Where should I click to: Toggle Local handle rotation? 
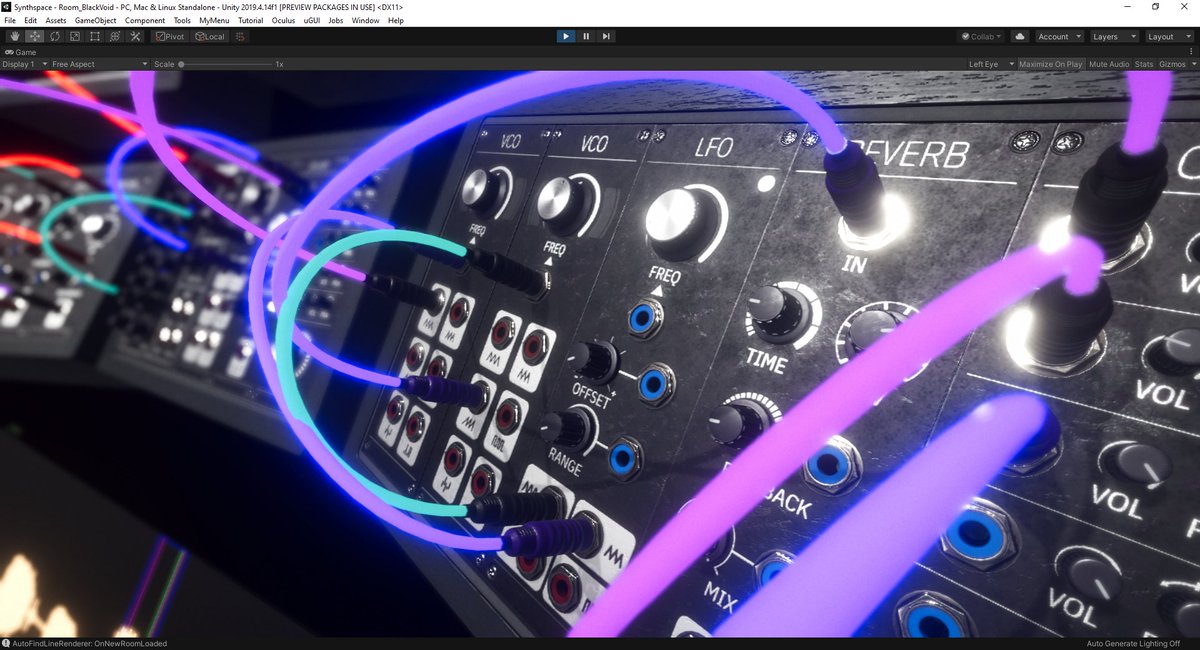[210, 36]
